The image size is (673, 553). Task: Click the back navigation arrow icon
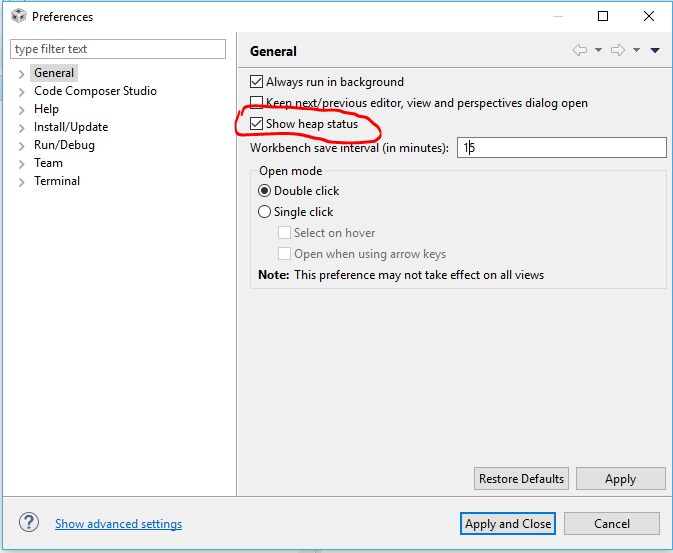[x=579, y=50]
